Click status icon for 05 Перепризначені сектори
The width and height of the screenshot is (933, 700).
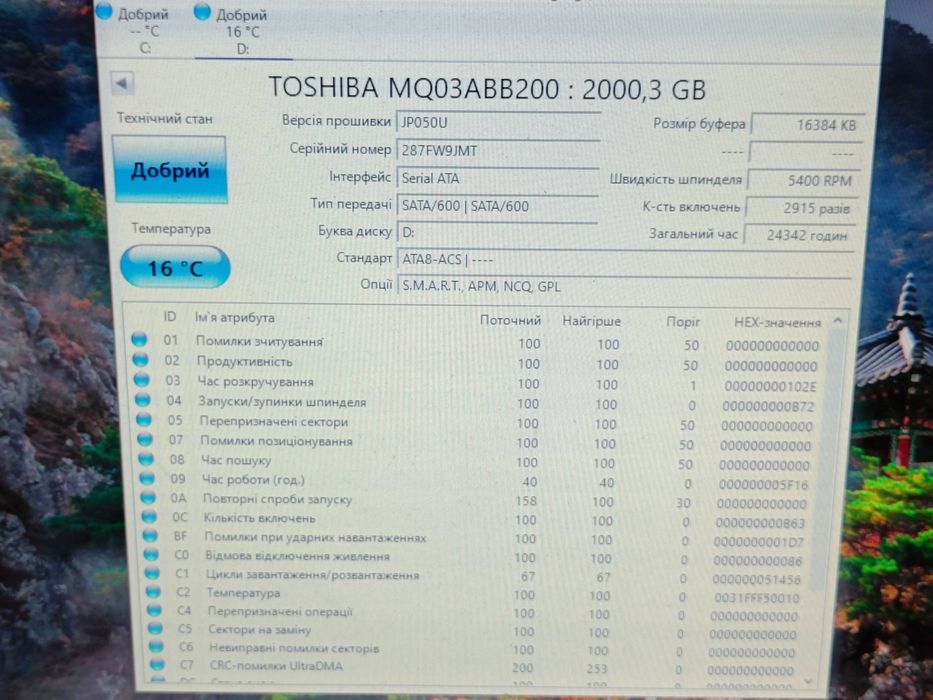144,419
